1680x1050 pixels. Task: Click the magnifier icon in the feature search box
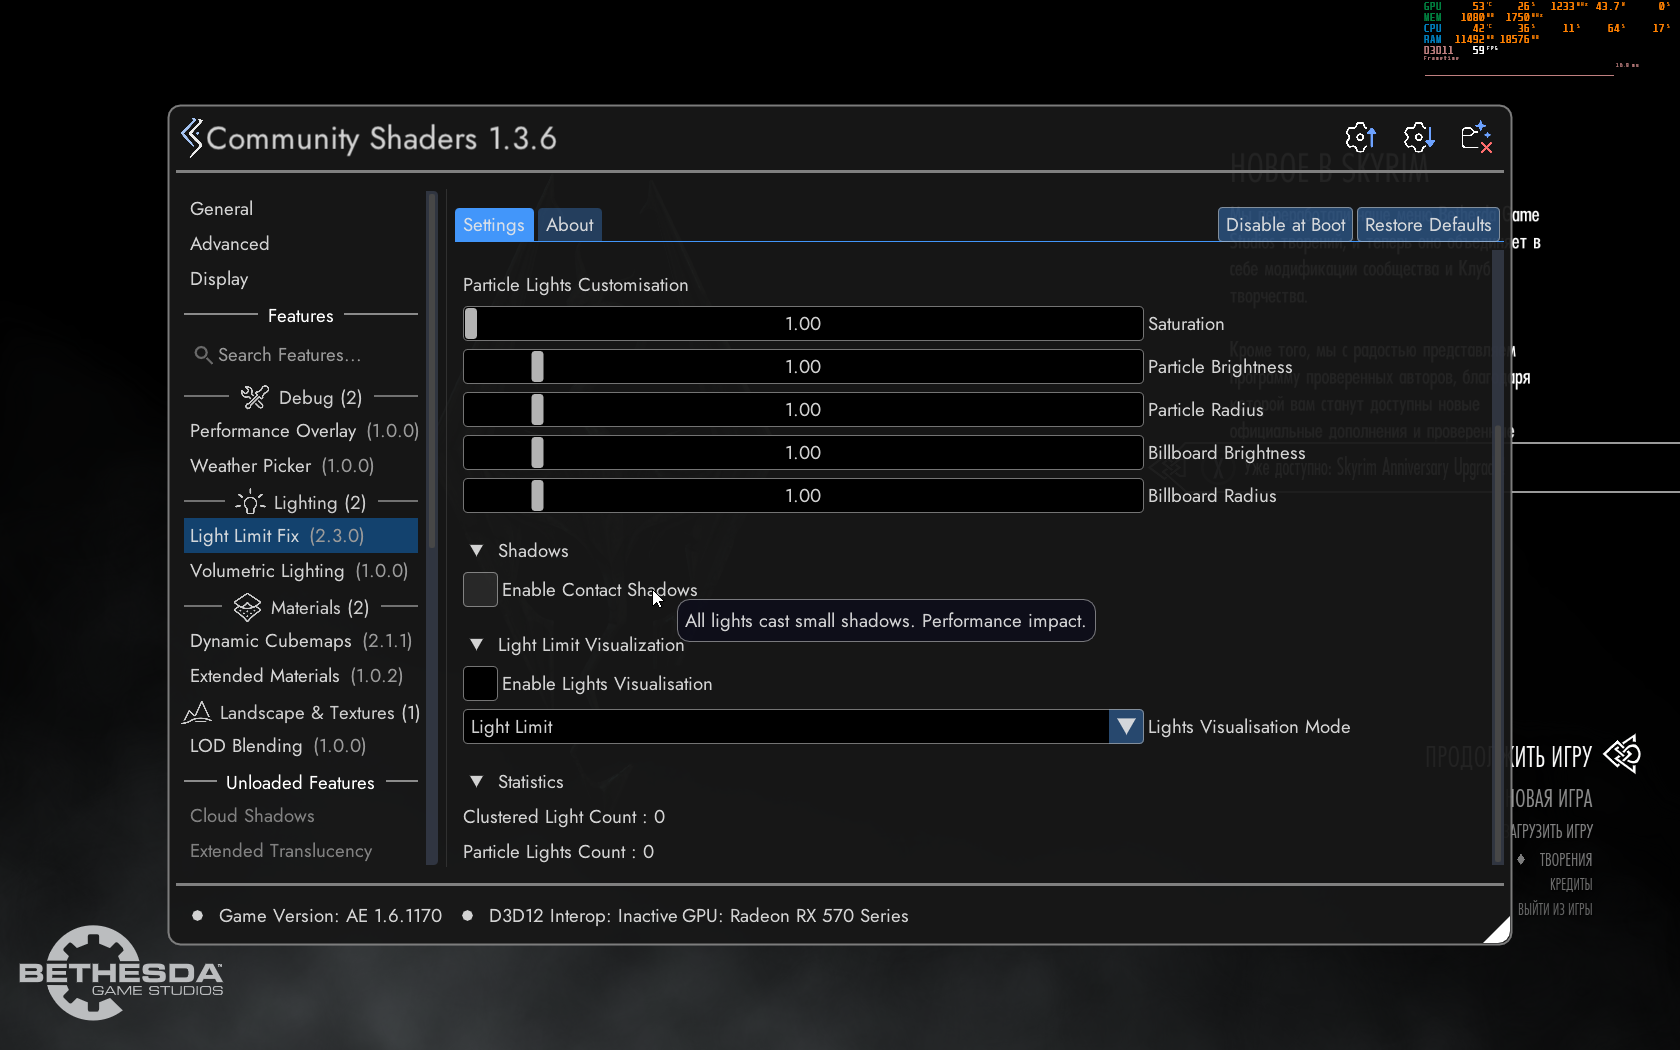[x=203, y=355]
